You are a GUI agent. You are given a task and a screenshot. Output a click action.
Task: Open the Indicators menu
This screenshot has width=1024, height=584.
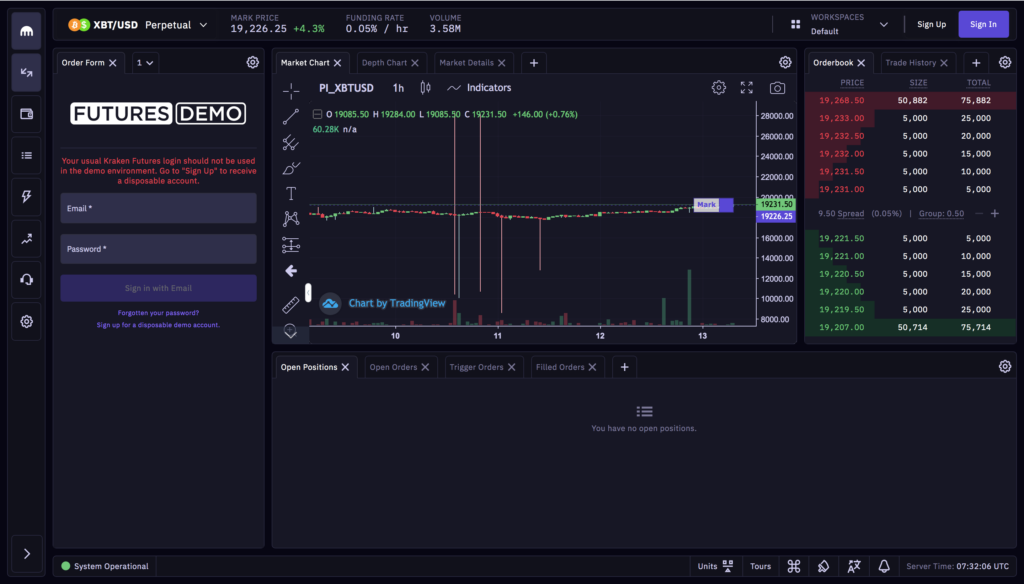479,88
